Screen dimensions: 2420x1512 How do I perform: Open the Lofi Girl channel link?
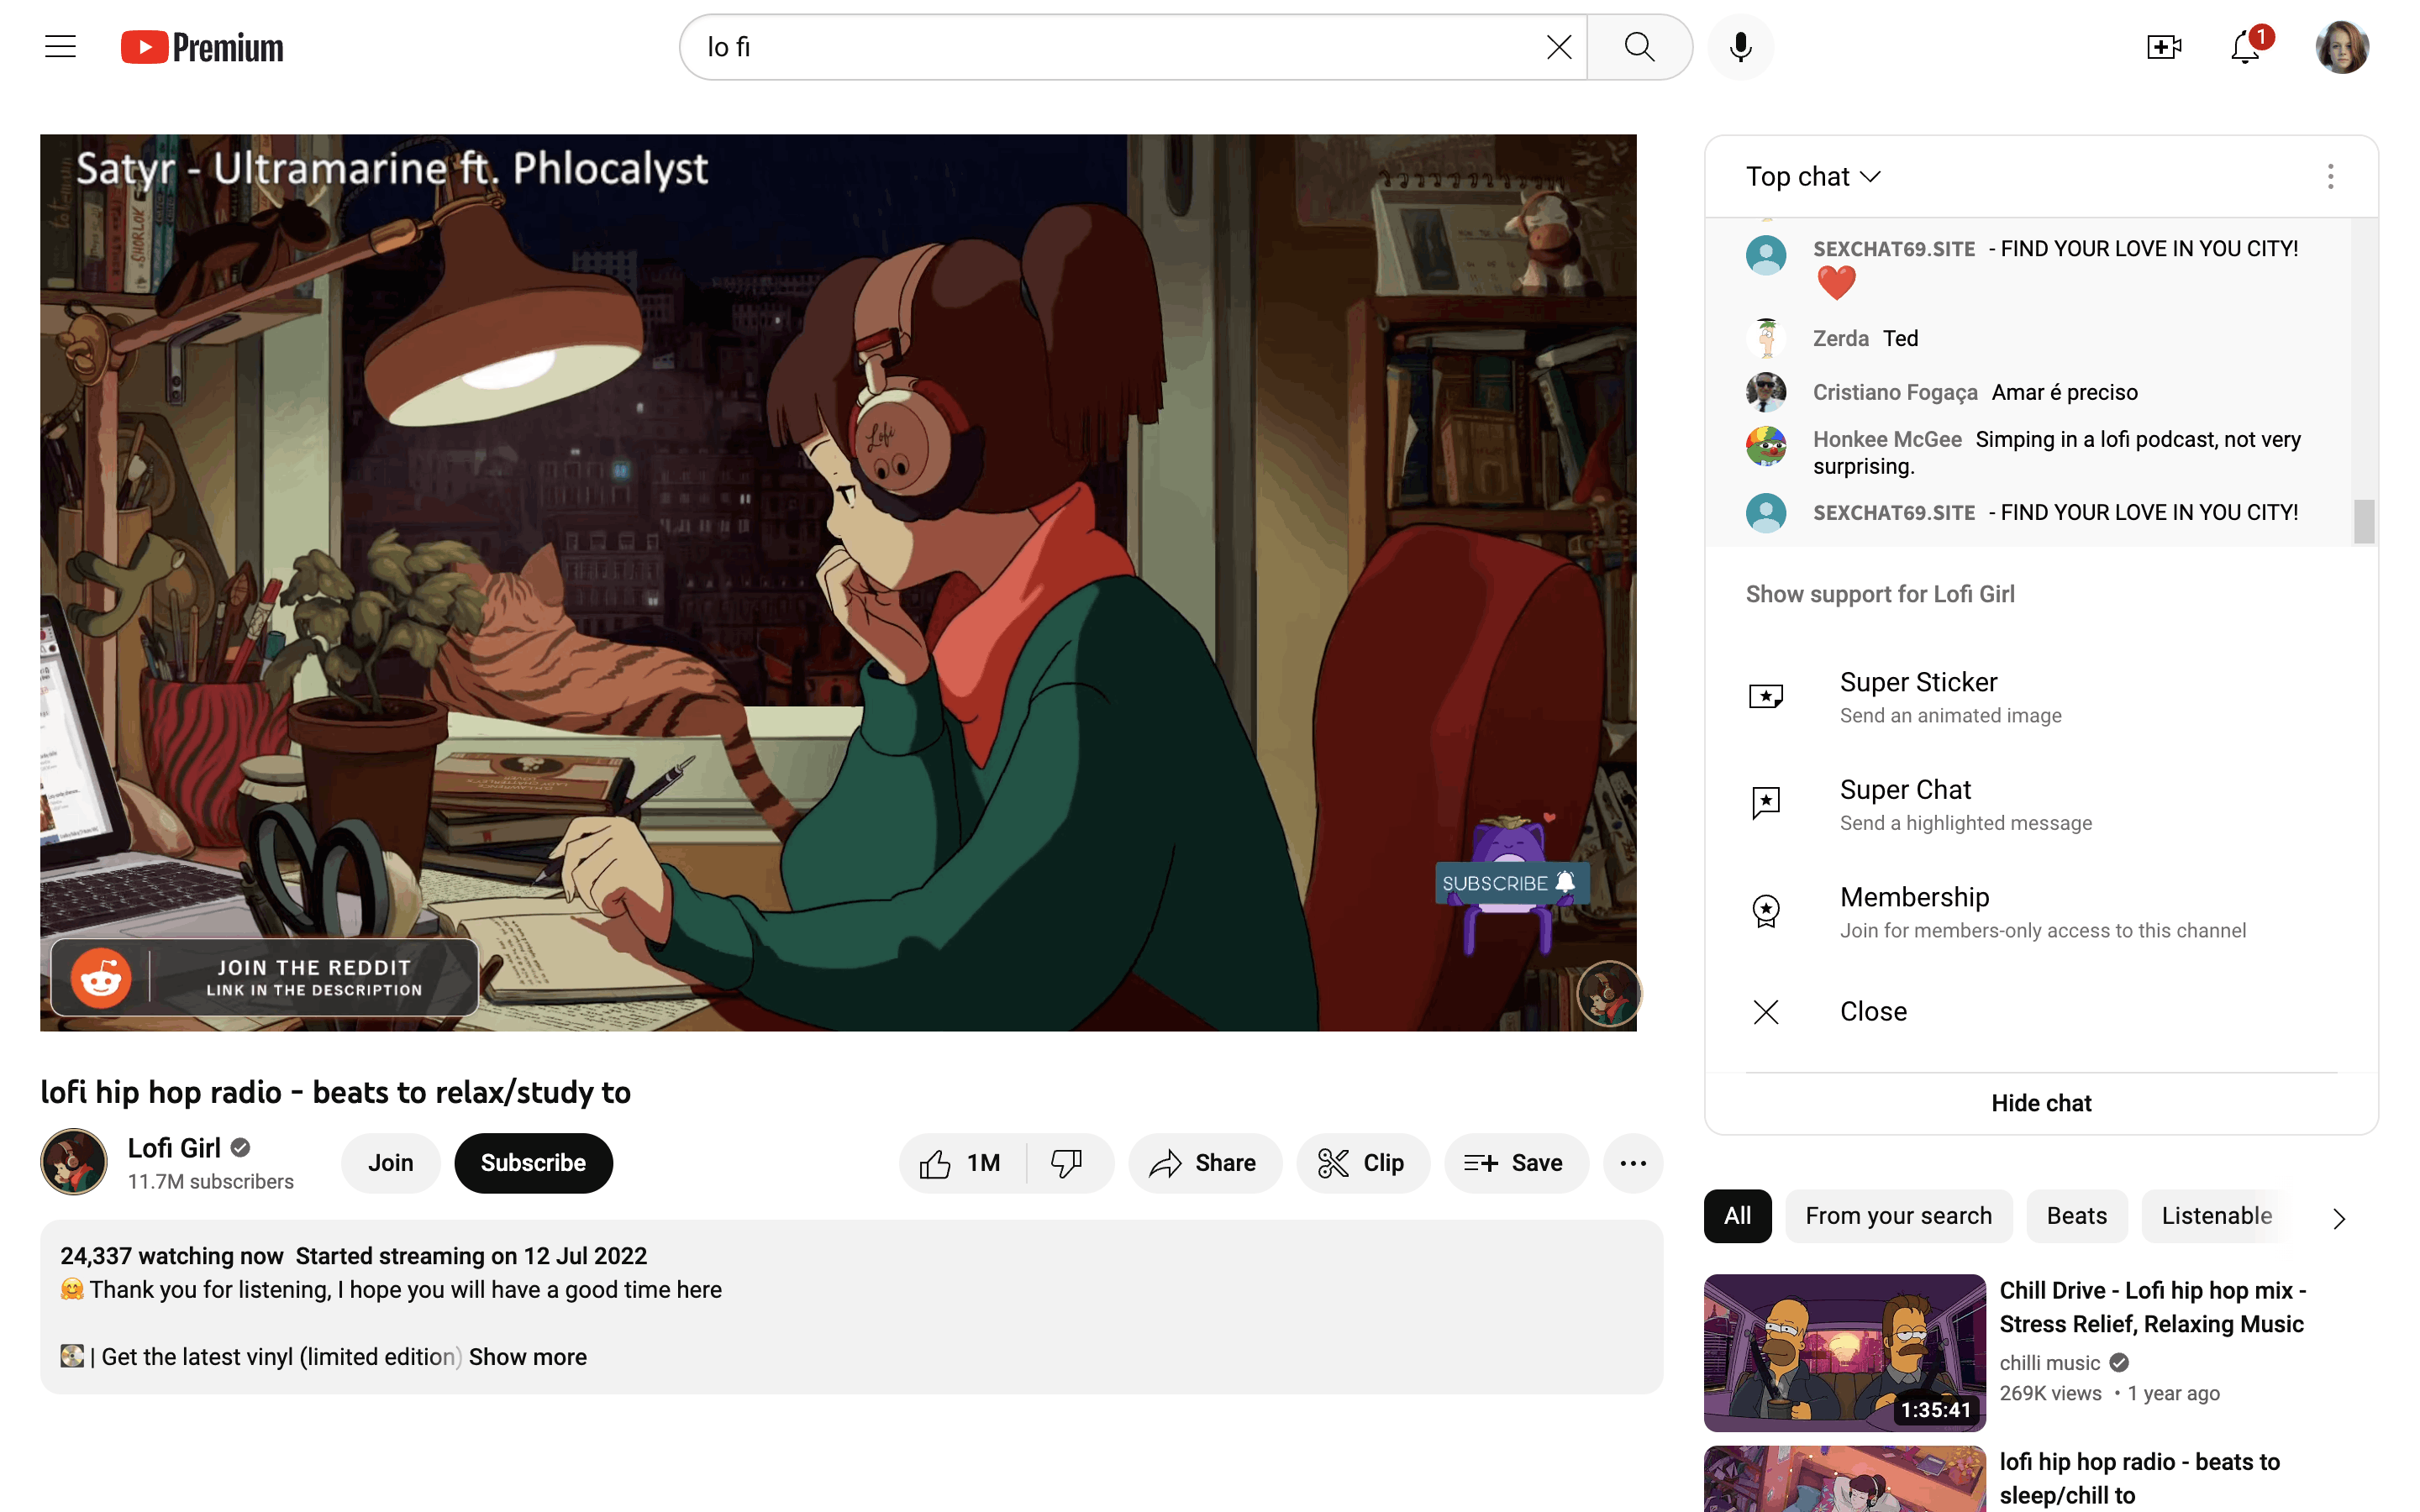point(174,1148)
